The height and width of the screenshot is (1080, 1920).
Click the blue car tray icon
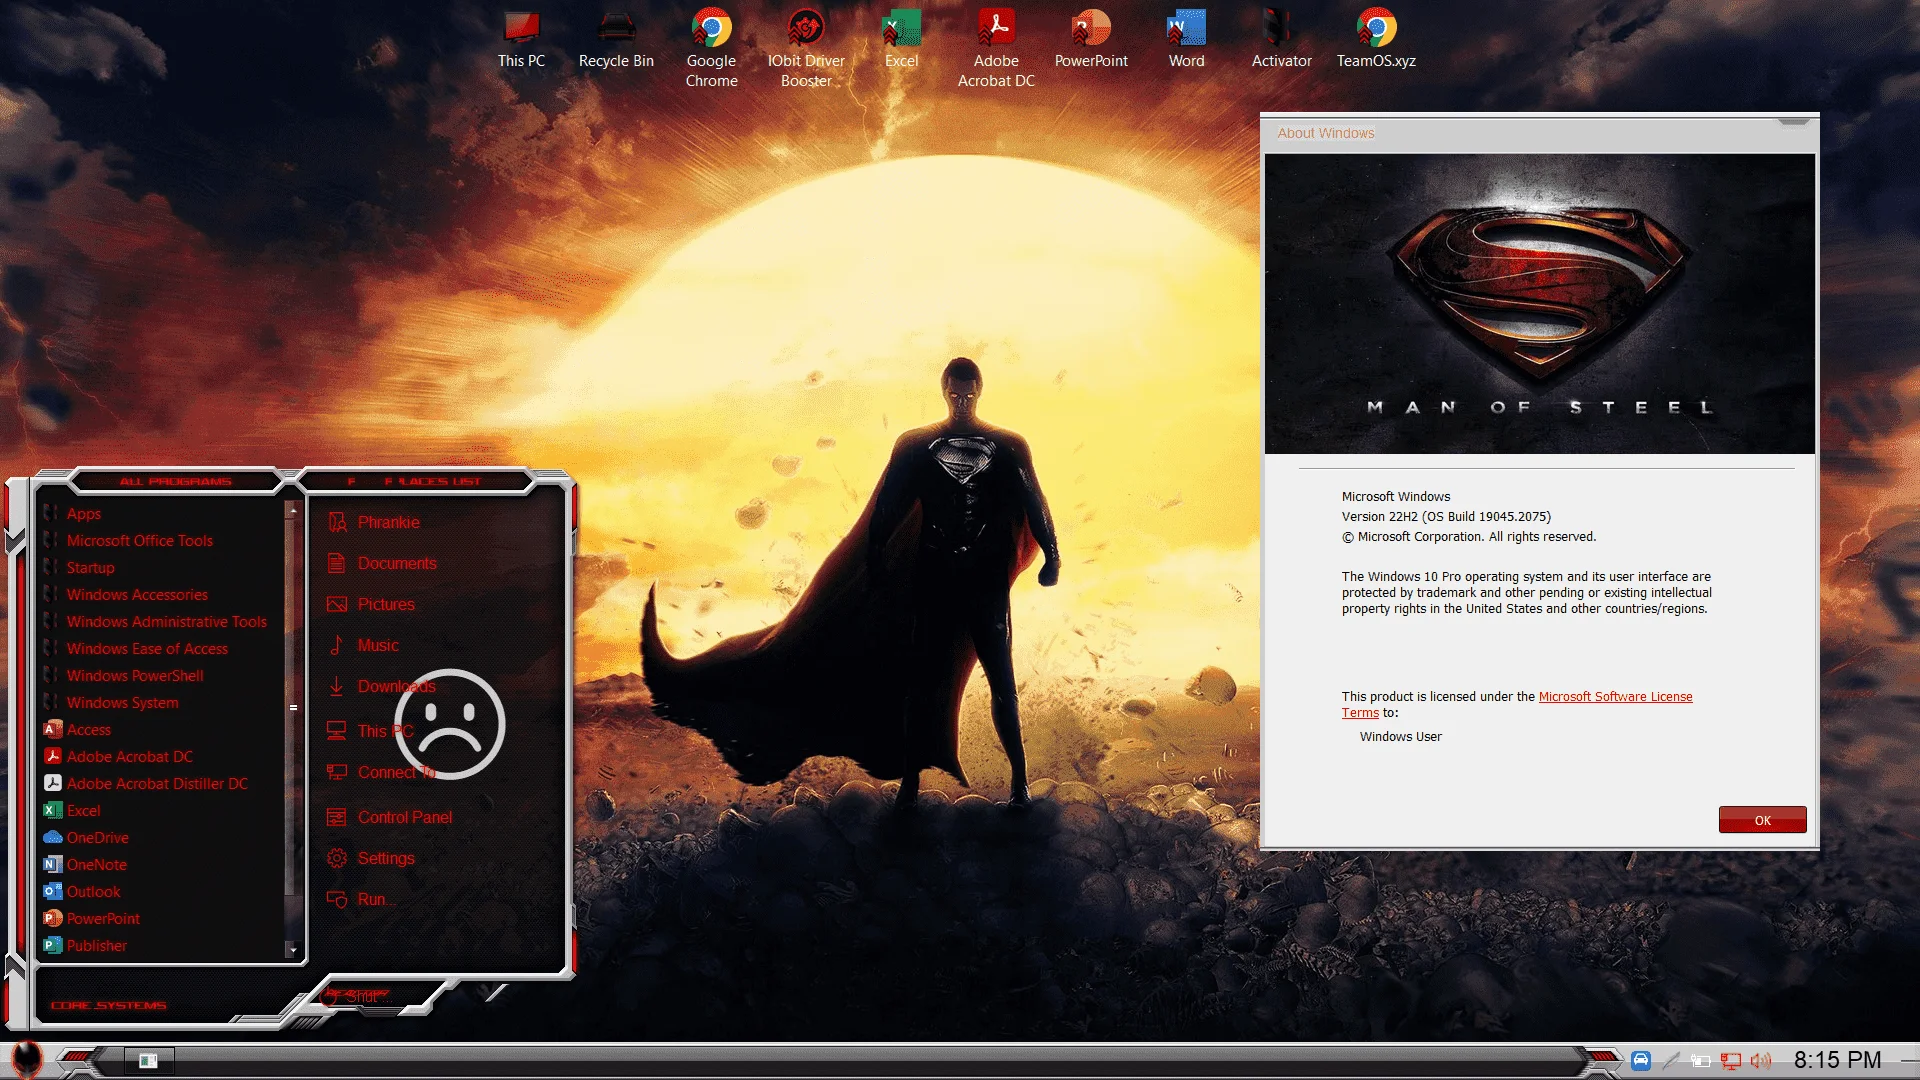1641,1060
